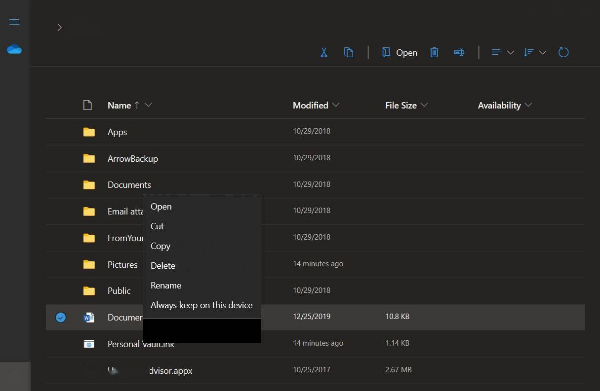Open the hamburger navigation menu
Viewport: 600px width, 391px height.
point(14,22)
